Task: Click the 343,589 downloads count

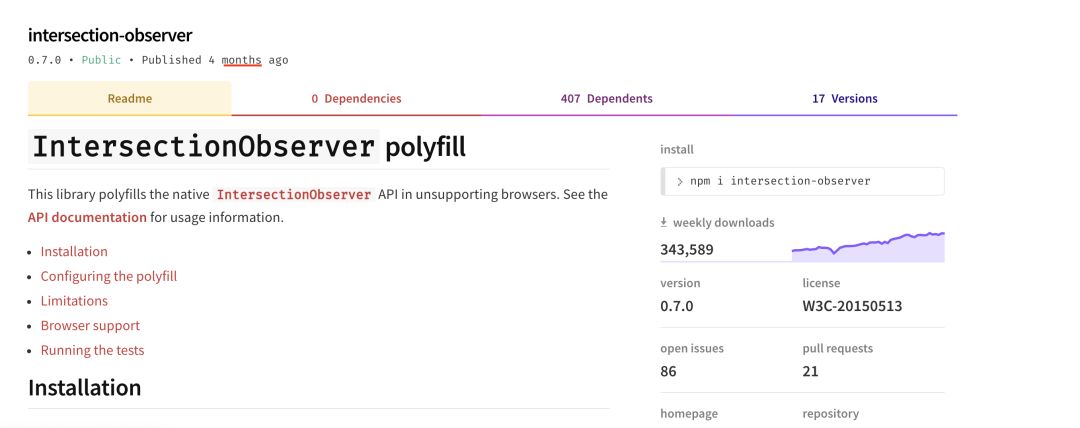Action: click(x=687, y=249)
